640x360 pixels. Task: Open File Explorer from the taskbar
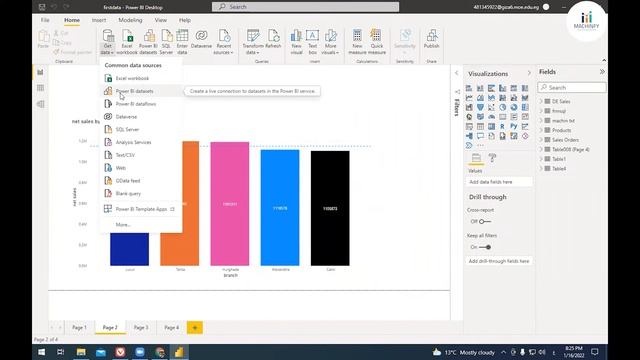pos(81,352)
